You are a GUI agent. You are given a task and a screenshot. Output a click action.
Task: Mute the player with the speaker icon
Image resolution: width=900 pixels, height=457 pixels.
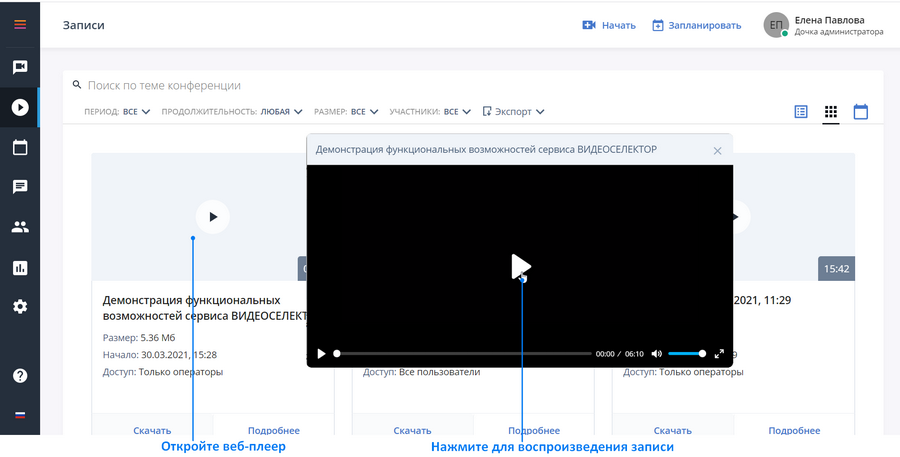(x=657, y=354)
